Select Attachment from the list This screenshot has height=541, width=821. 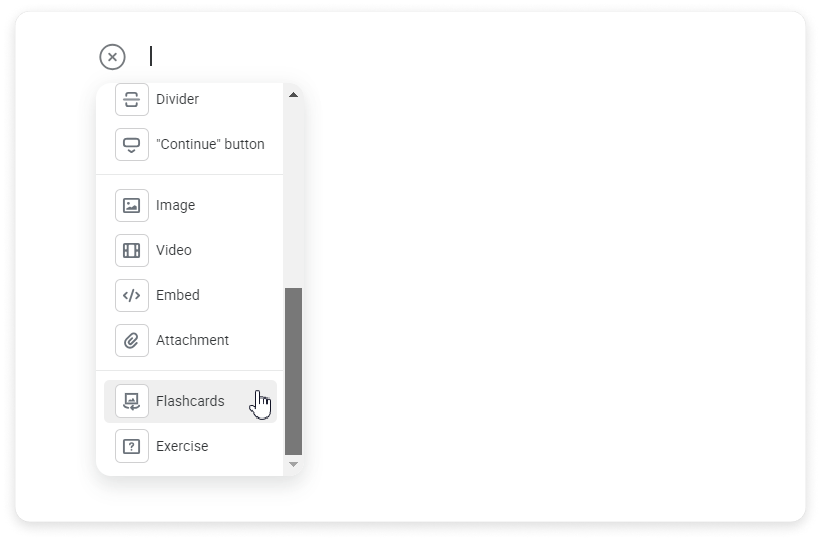point(192,341)
